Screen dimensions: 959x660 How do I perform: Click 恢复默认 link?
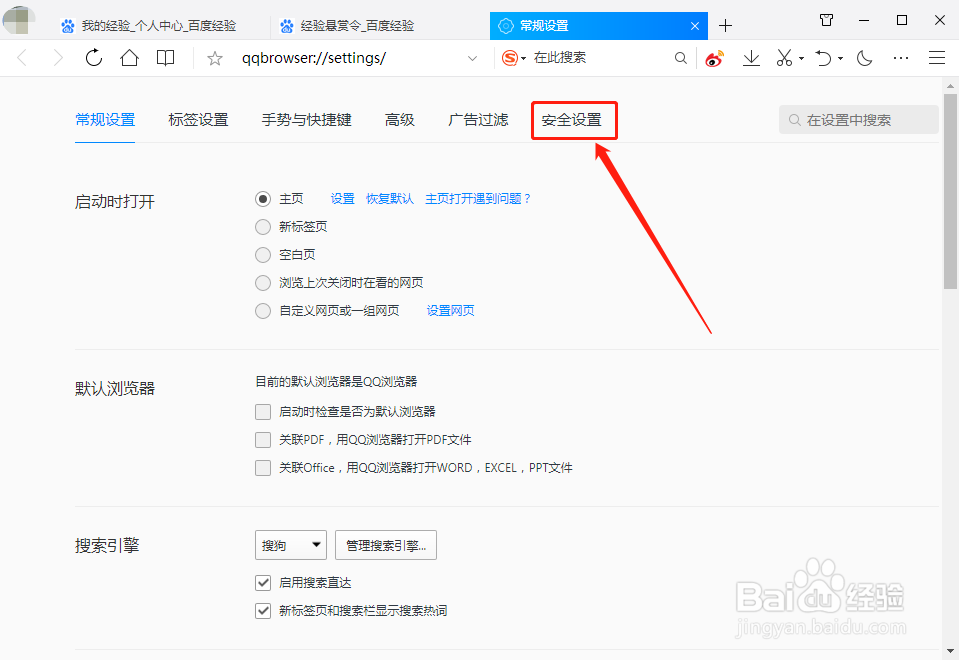click(390, 199)
